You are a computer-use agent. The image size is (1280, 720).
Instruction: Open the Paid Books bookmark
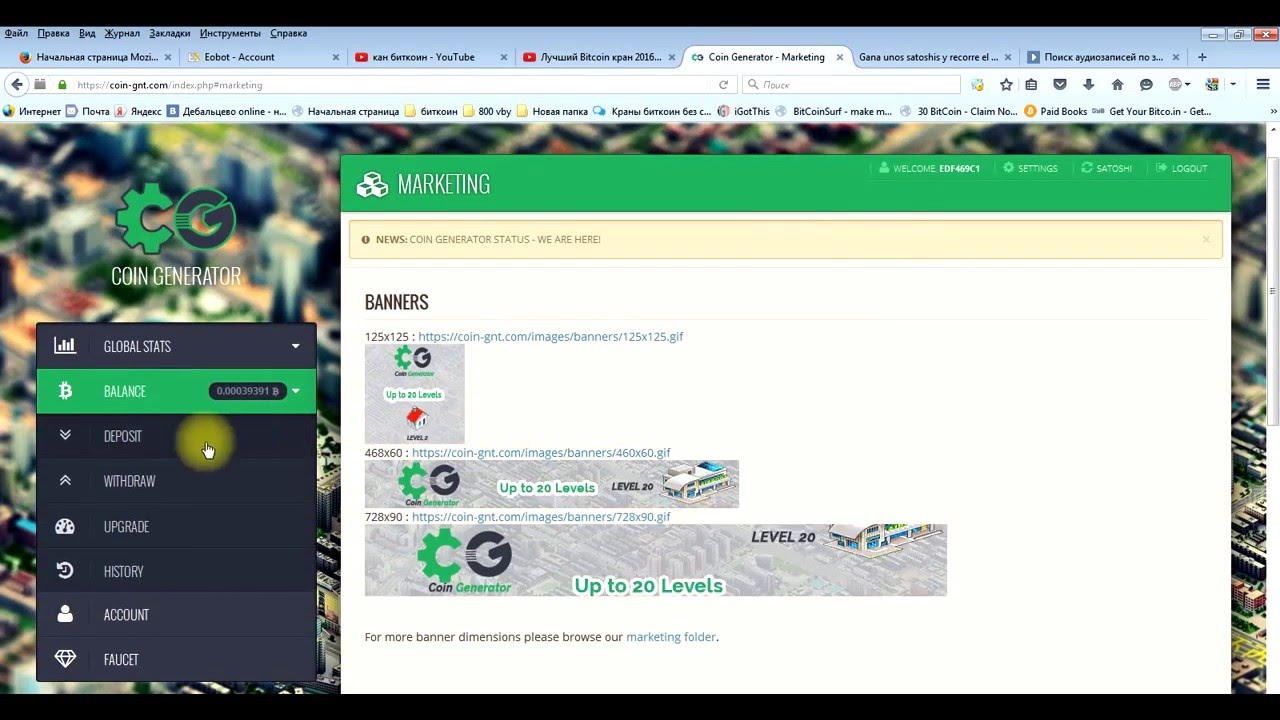[1055, 111]
